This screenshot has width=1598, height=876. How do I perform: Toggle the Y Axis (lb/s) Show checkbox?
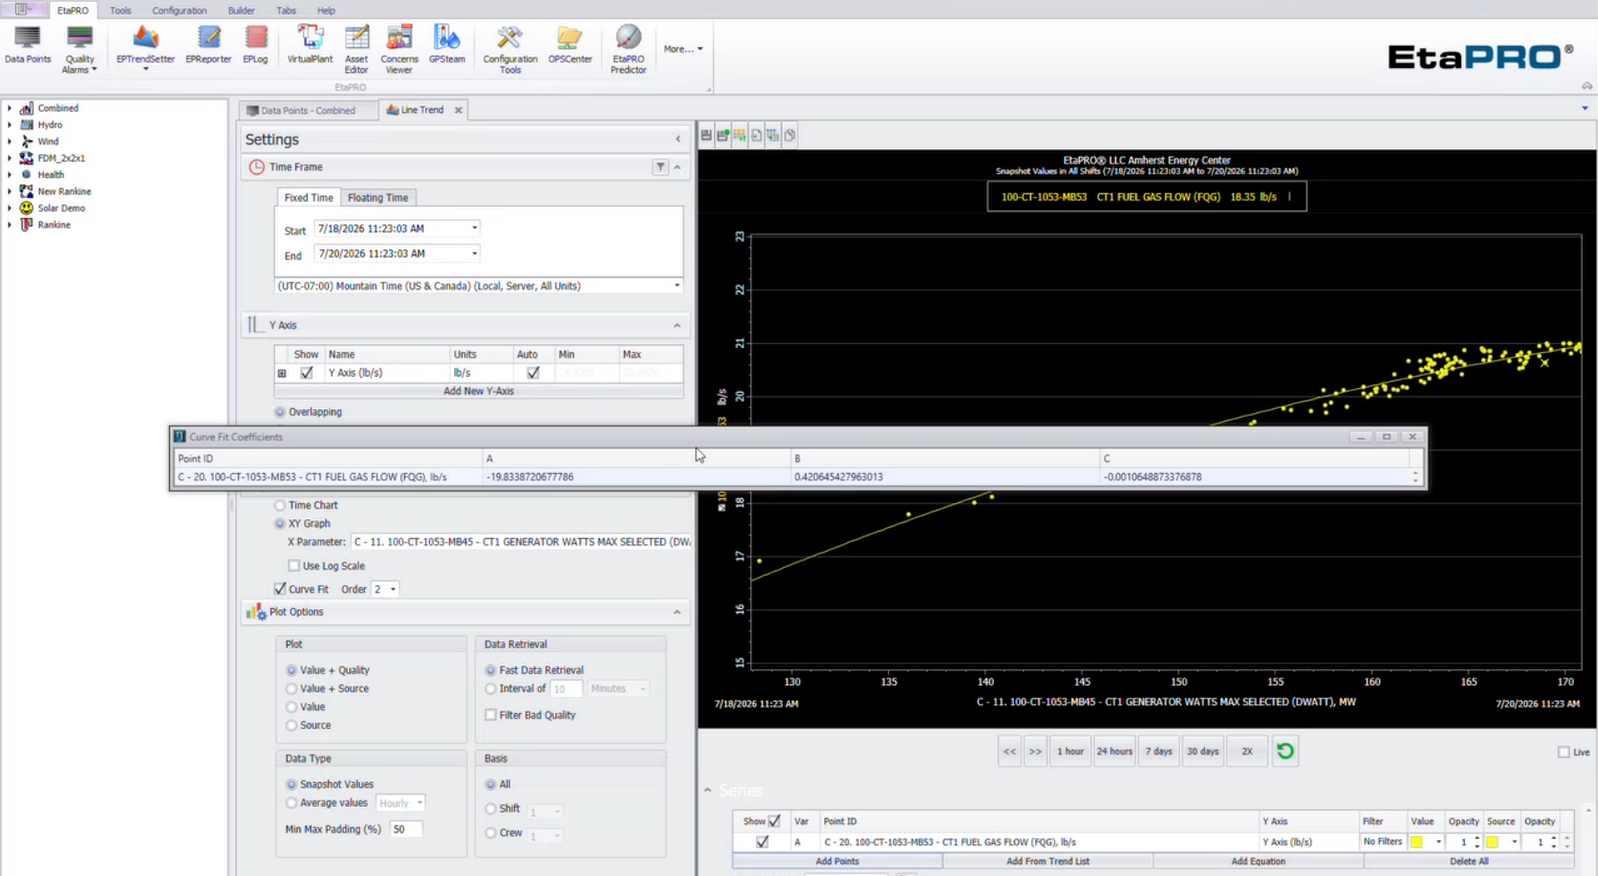pos(306,373)
